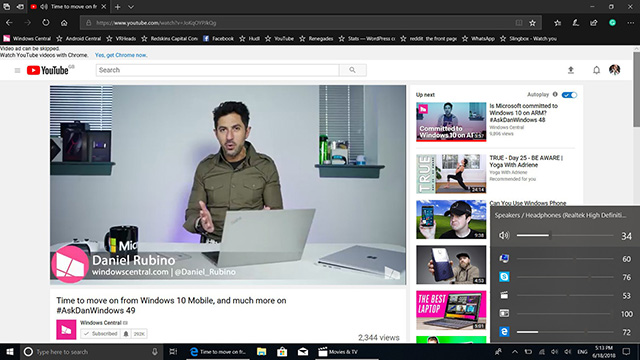Click the YouTube Search field
Image resolution: width=640 pixels, height=360 pixels.
[217, 70]
